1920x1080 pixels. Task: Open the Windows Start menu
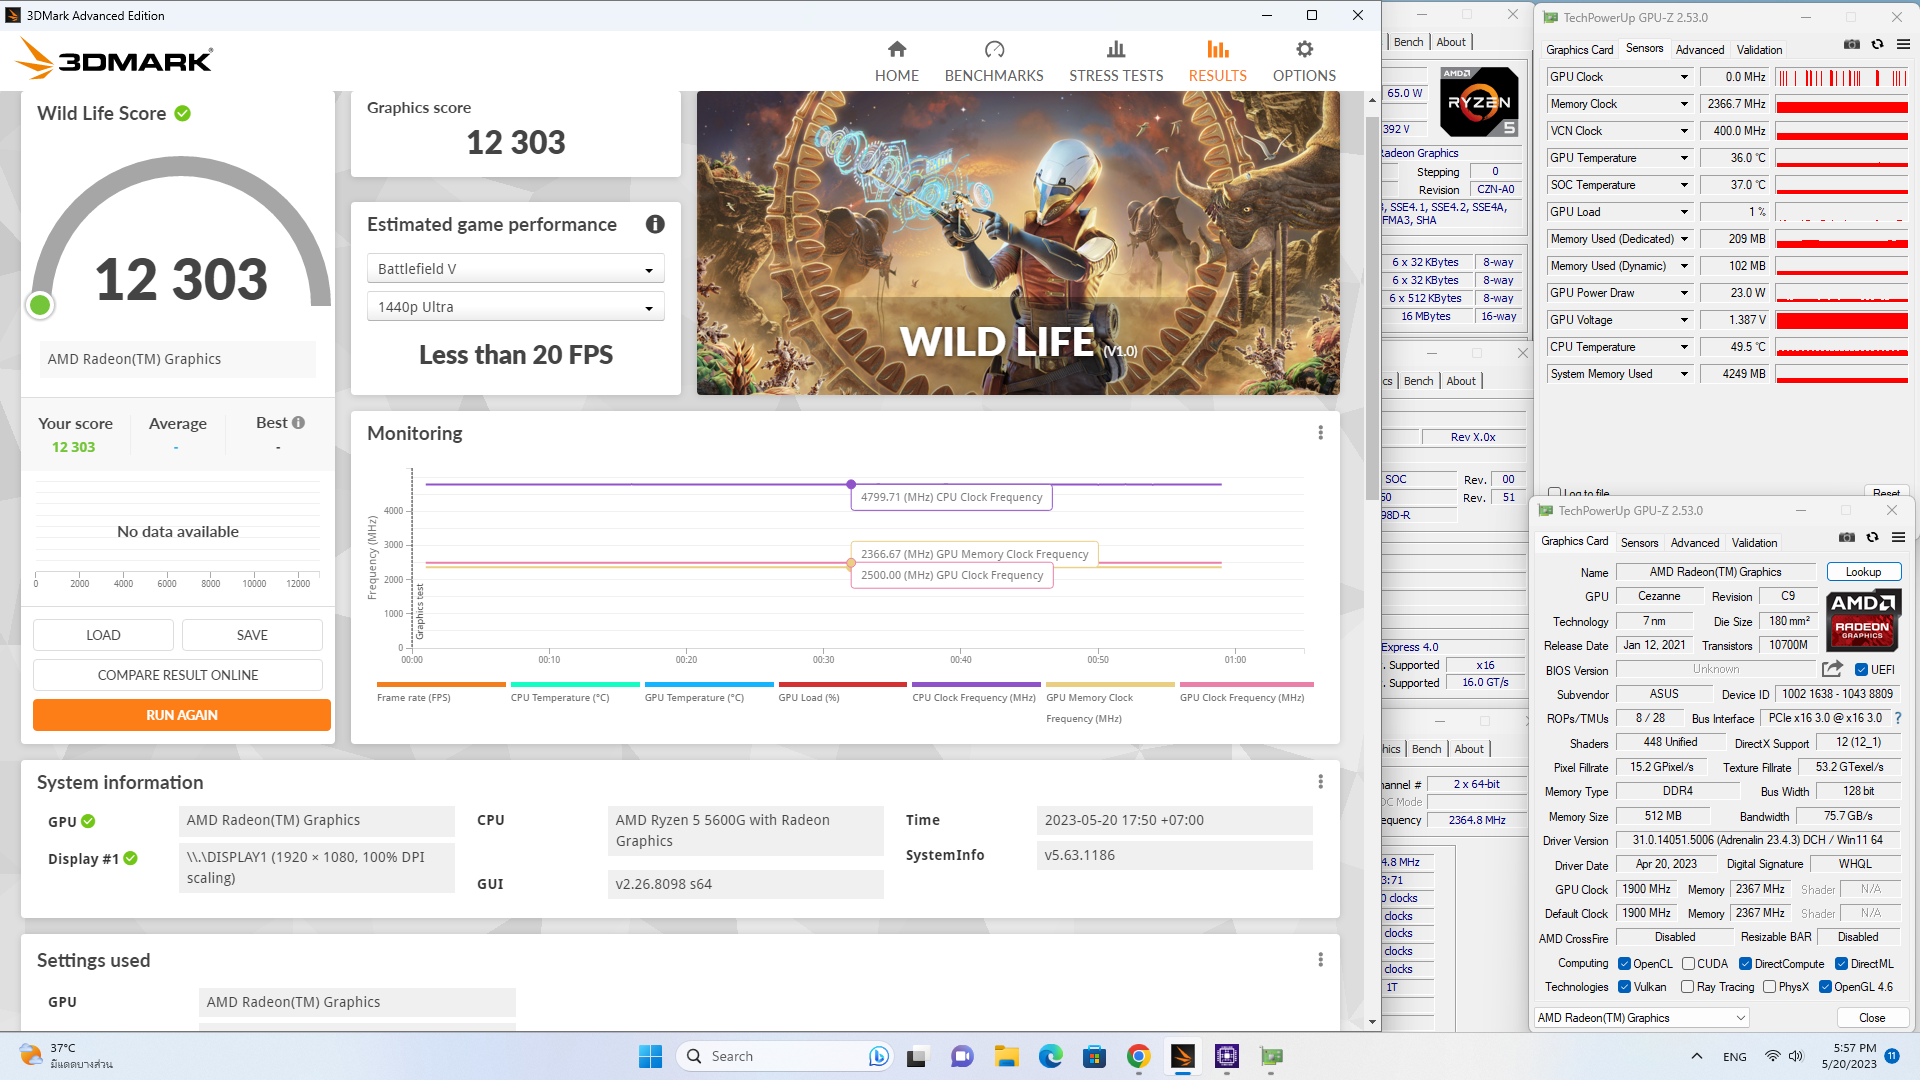(650, 1056)
